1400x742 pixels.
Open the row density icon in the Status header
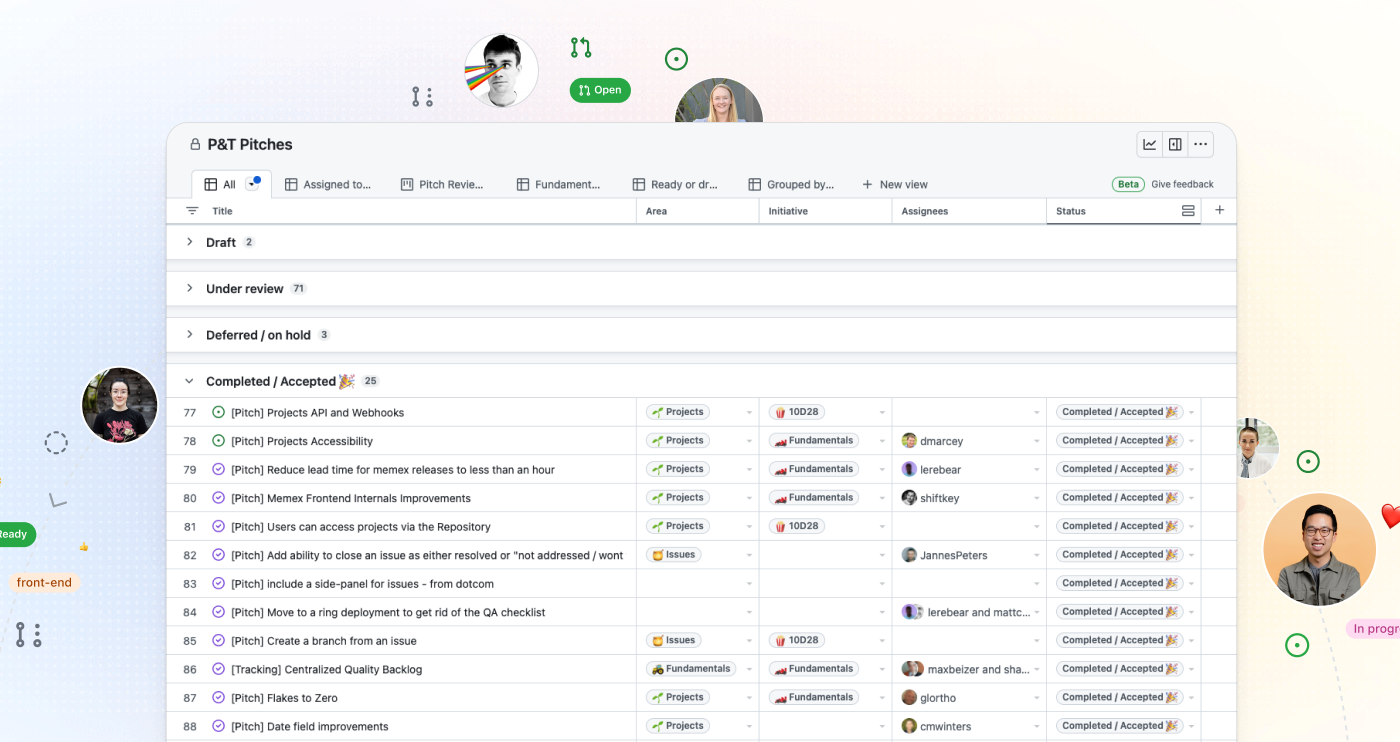point(1188,210)
